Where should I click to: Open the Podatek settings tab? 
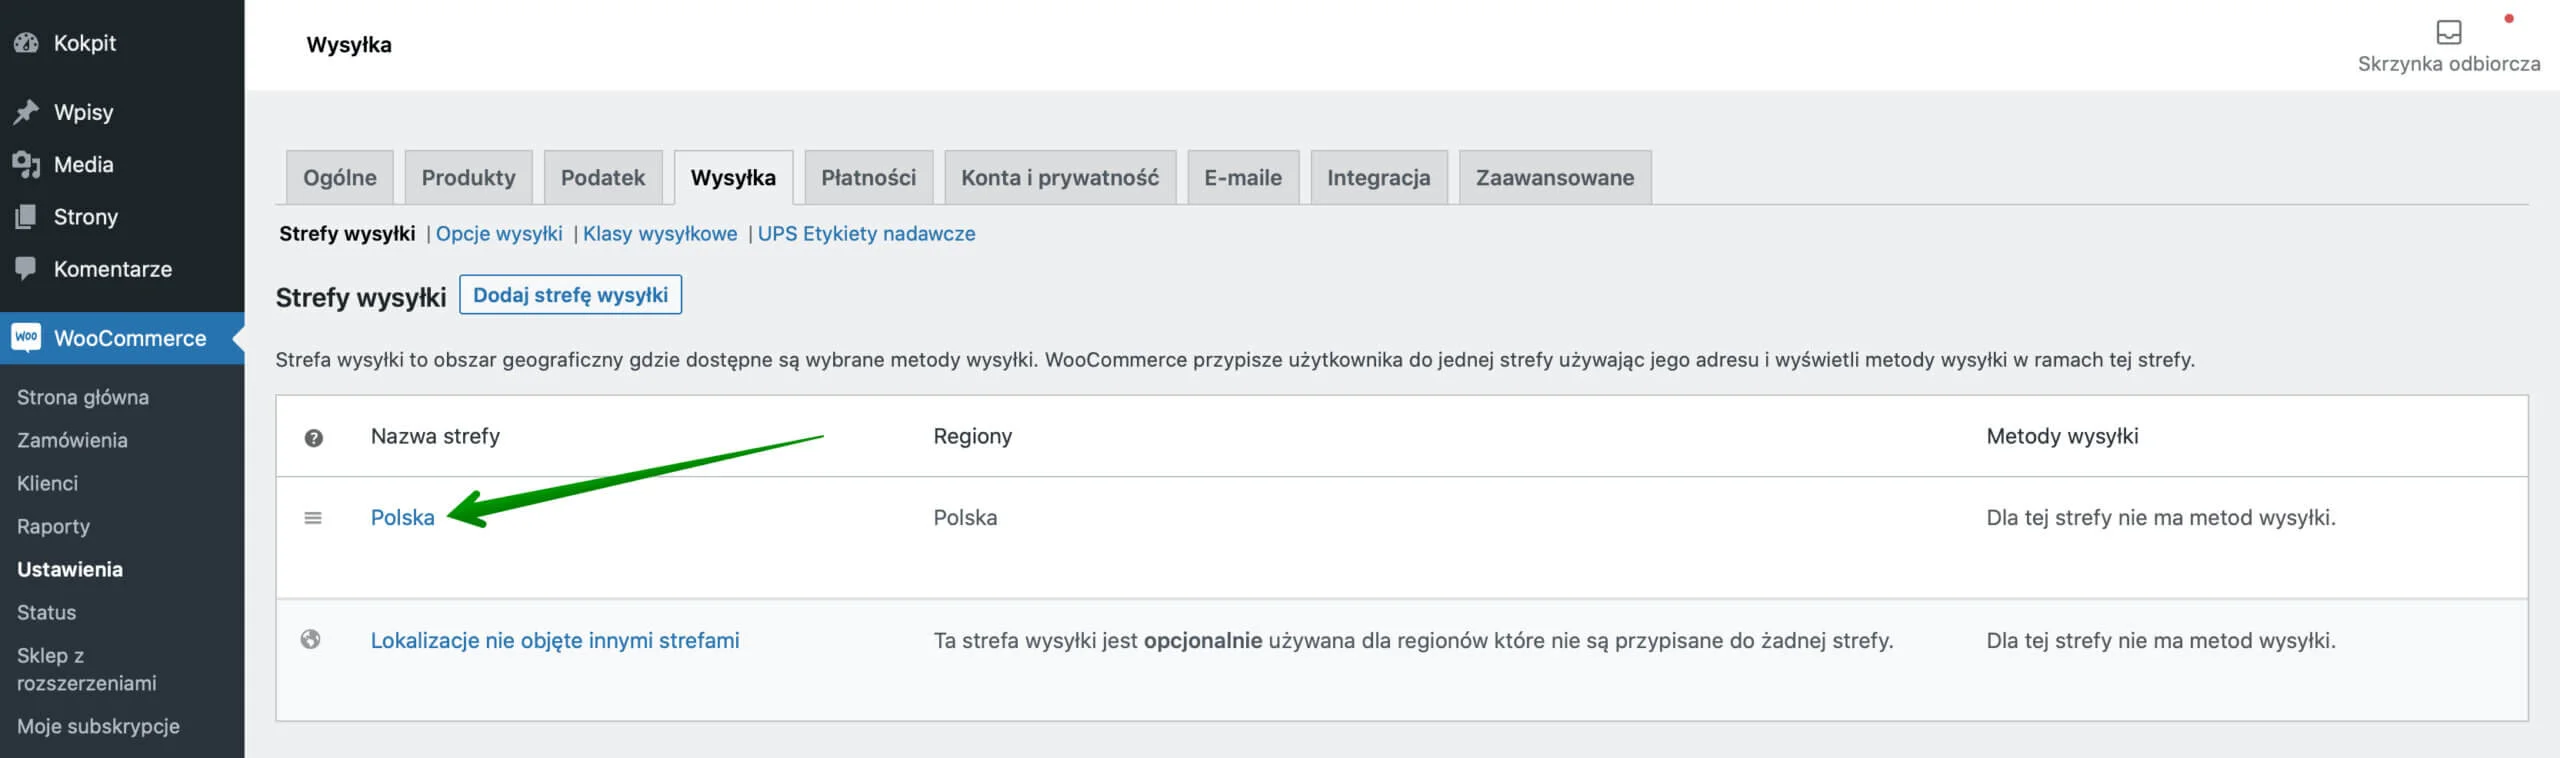602,178
